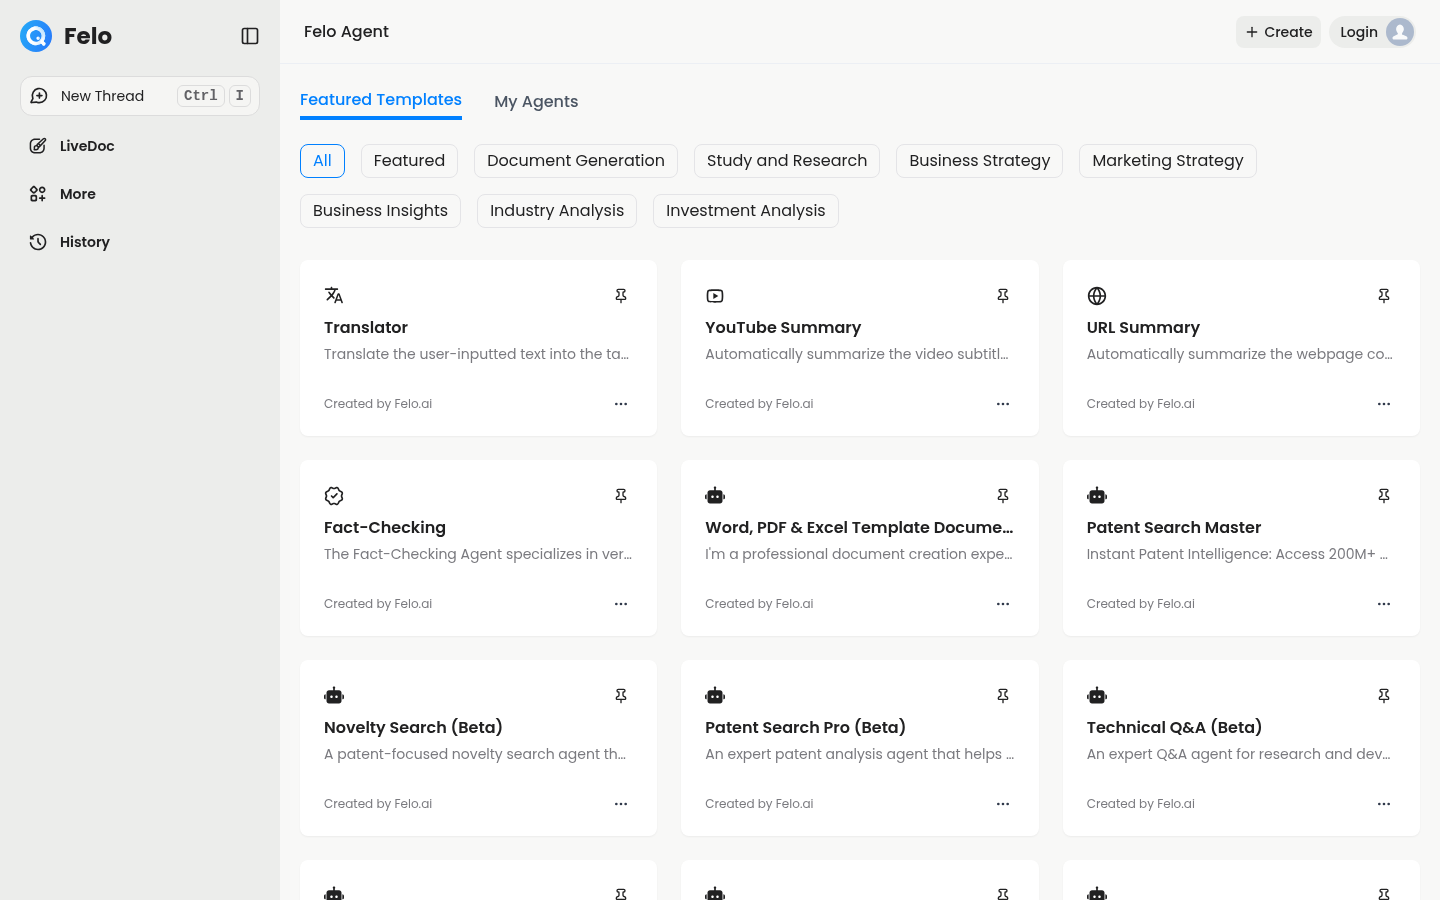Click the Felo logo icon
The width and height of the screenshot is (1440, 900).
pos(36,36)
